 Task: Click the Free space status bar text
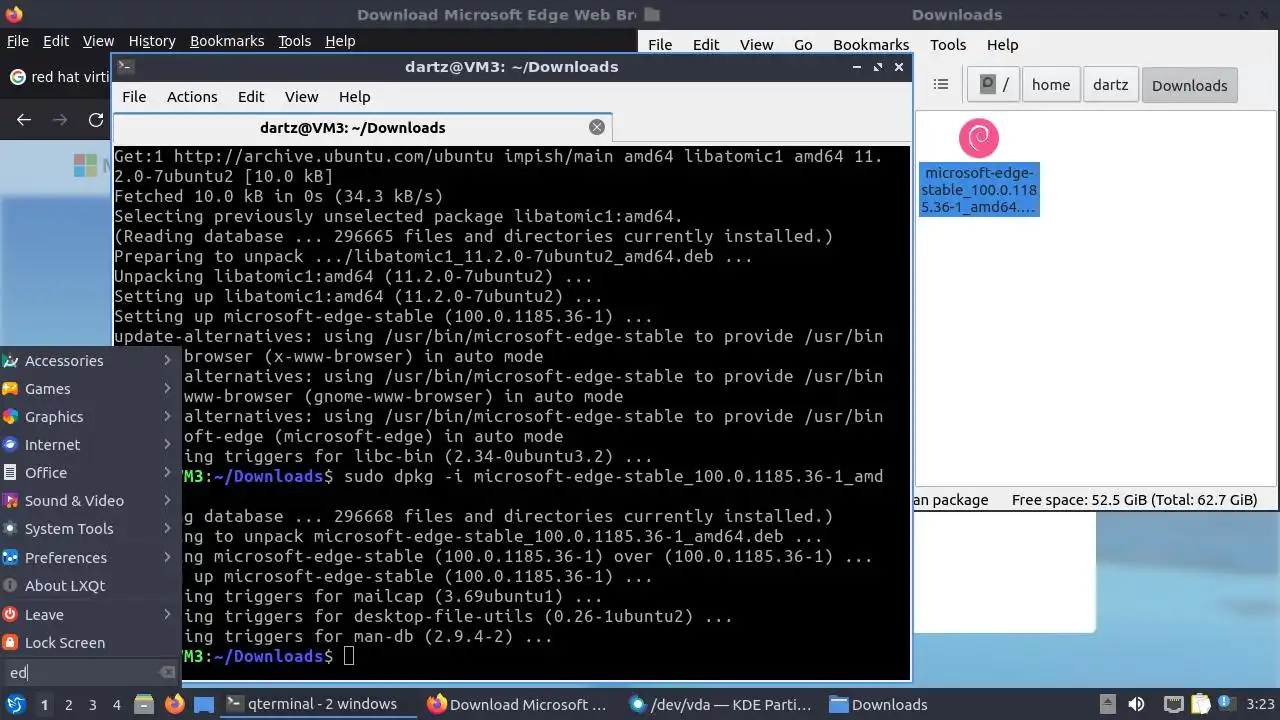1134,500
